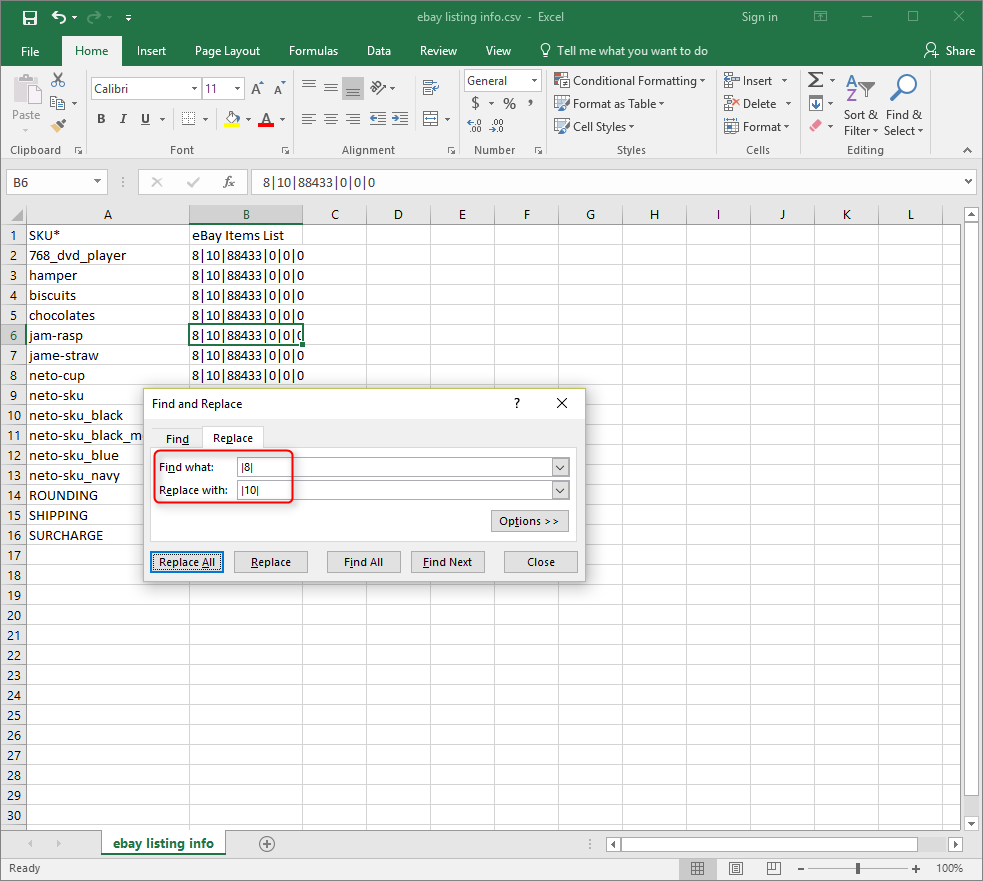This screenshot has height=881, width=983.
Task: Click the Orientation text angle icon
Action: (378, 87)
